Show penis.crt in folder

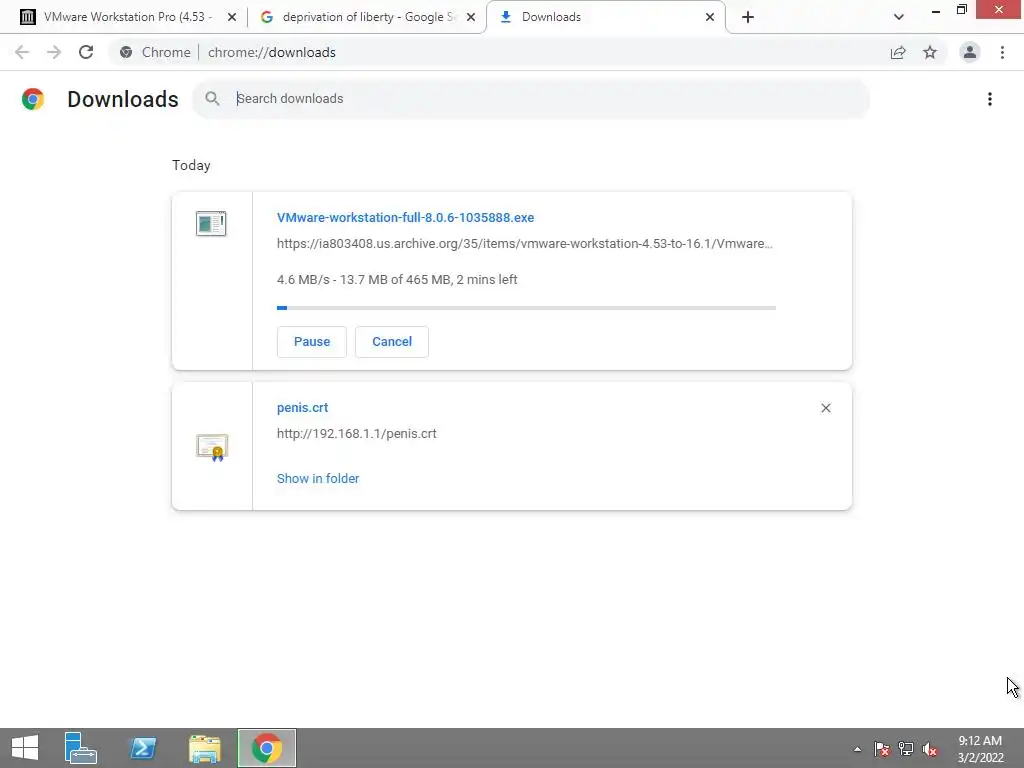(318, 479)
